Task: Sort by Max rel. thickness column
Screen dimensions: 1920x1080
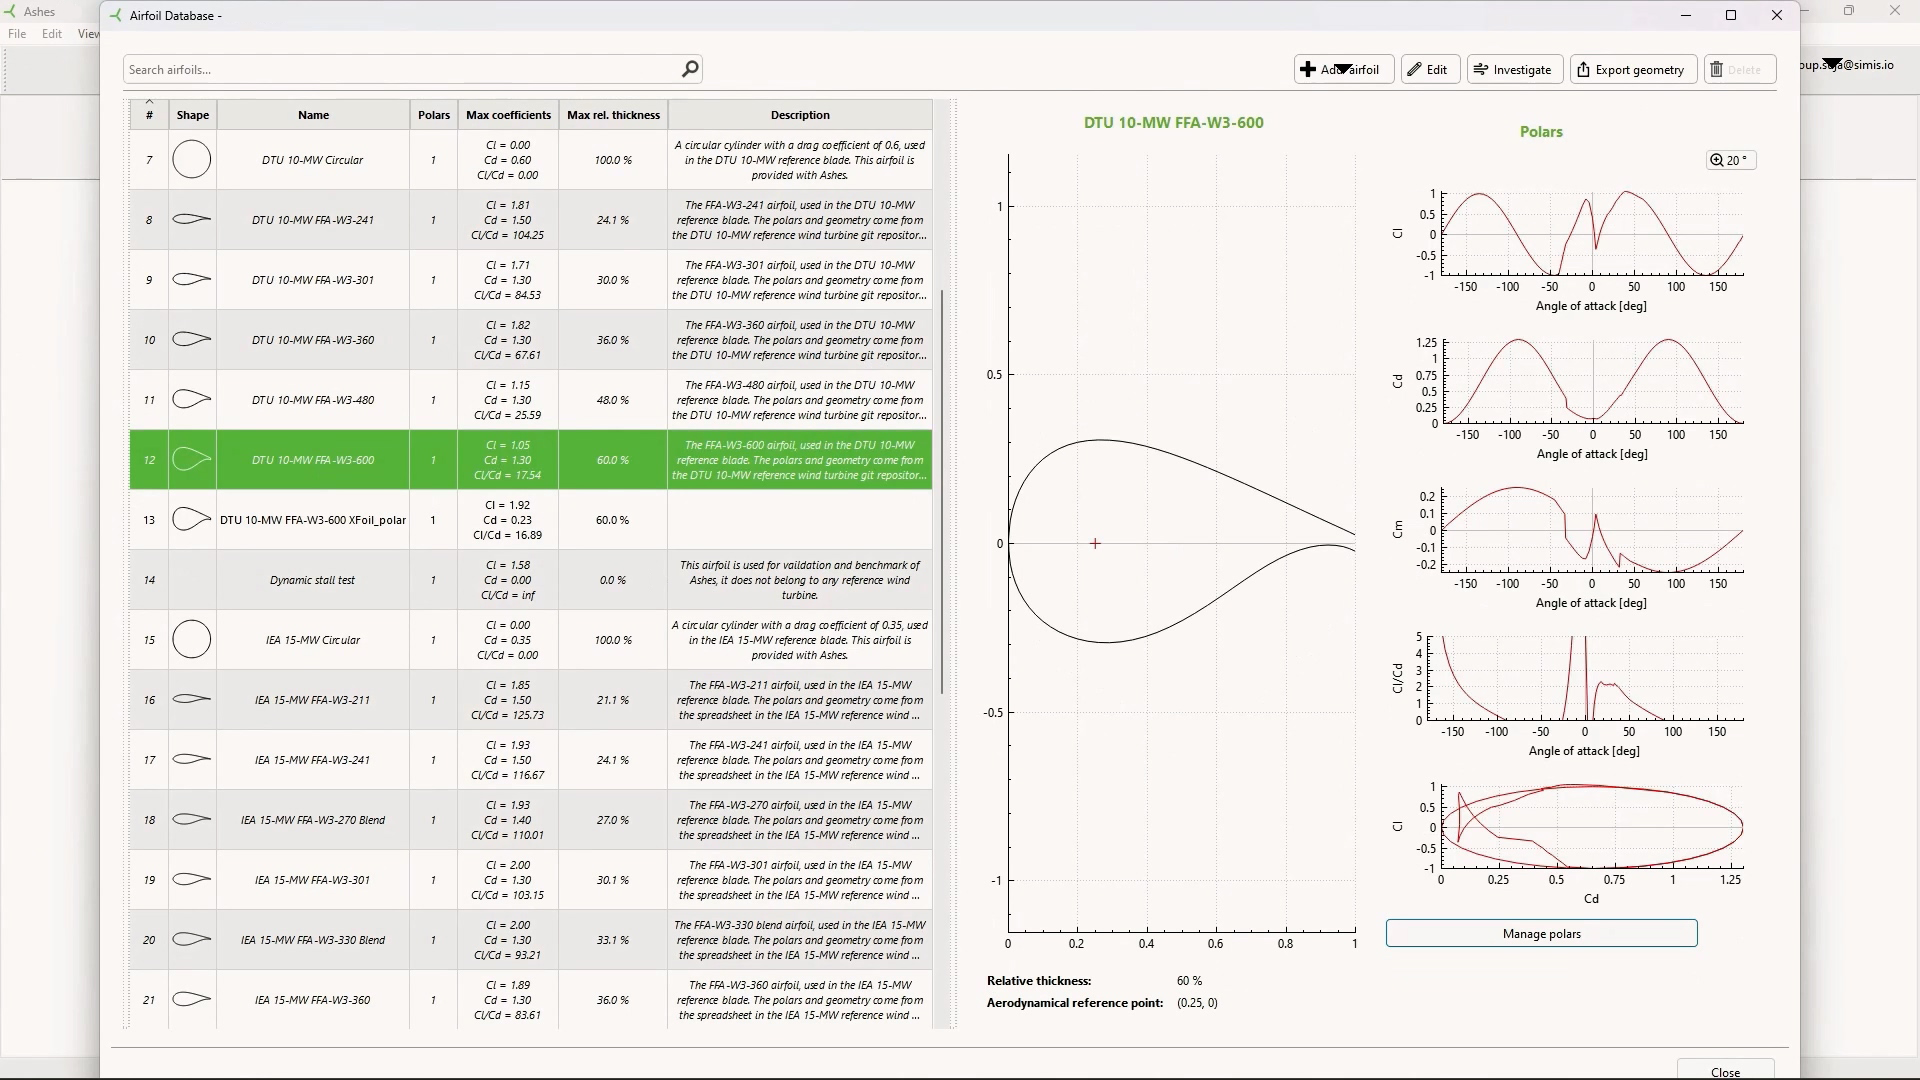Action: (x=613, y=115)
